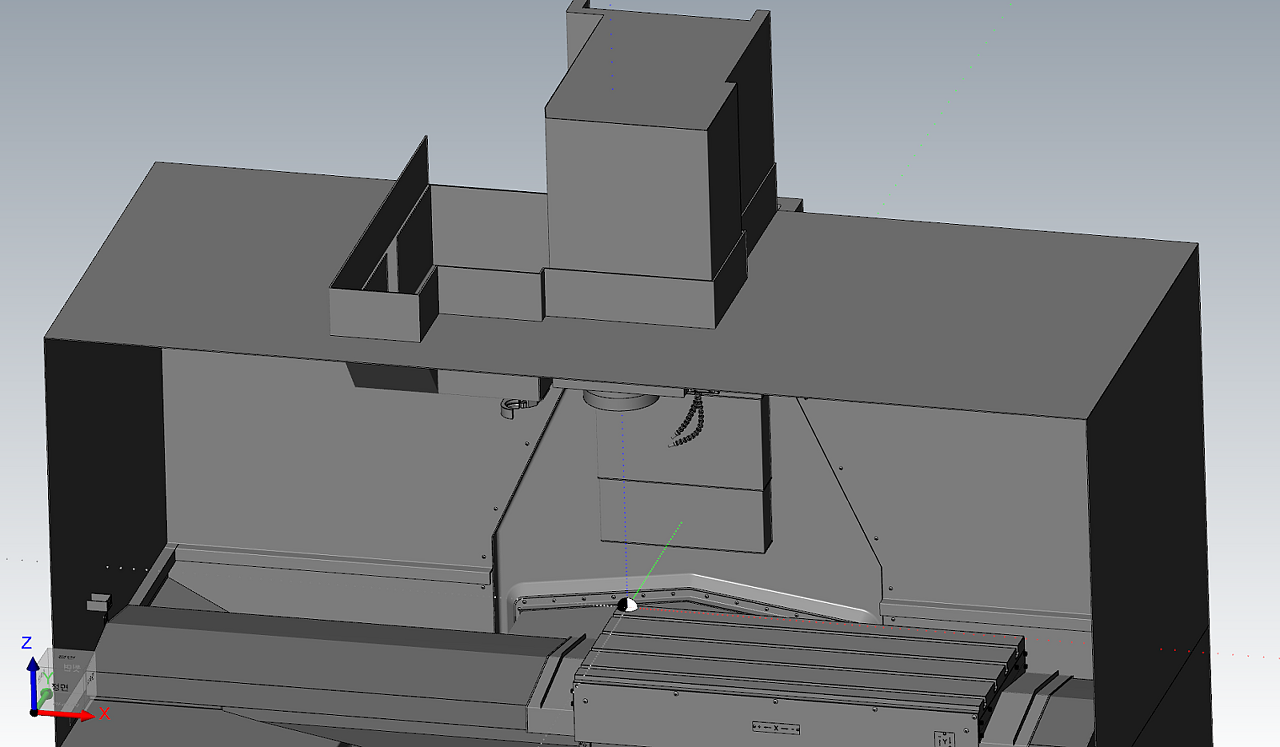Select the spindle head cover box above the table
Screen dimensions: 1280x747
pos(684,473)
